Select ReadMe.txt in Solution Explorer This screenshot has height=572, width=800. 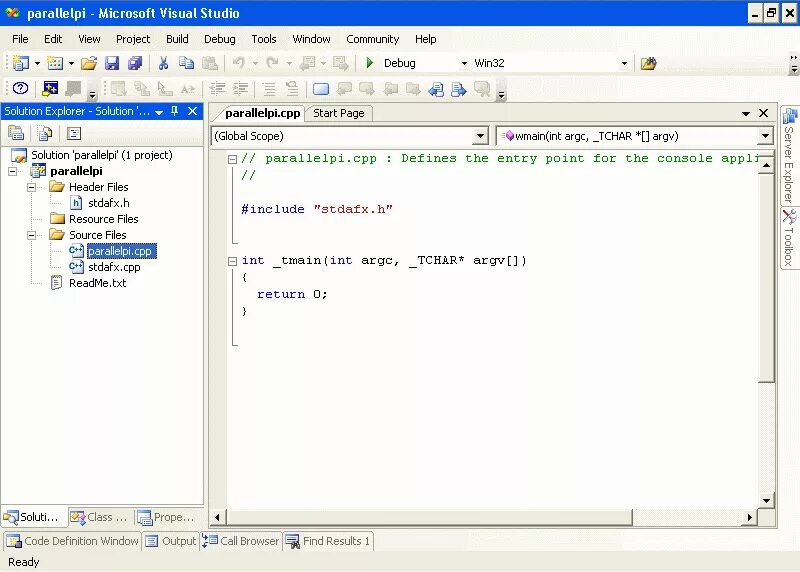pos(97,283)
